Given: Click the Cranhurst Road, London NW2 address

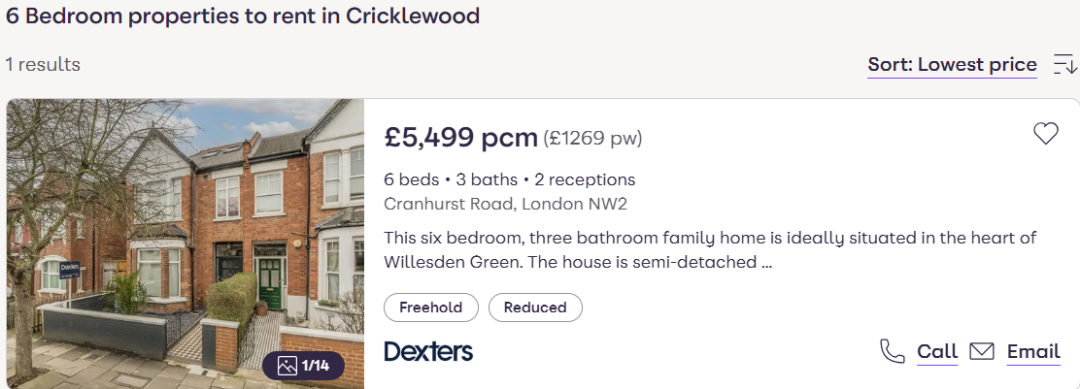Looking at the screenshot, I should pyautogui.click(x=506, y=204).
